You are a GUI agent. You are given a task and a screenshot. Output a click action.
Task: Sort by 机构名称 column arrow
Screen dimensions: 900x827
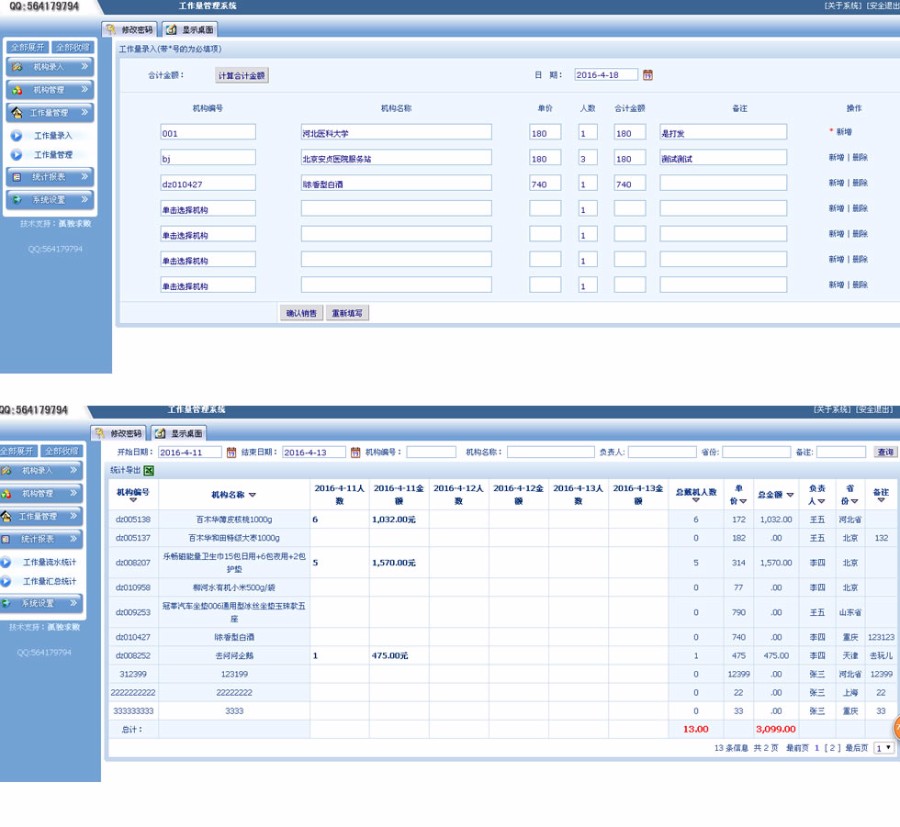[253, 495]
